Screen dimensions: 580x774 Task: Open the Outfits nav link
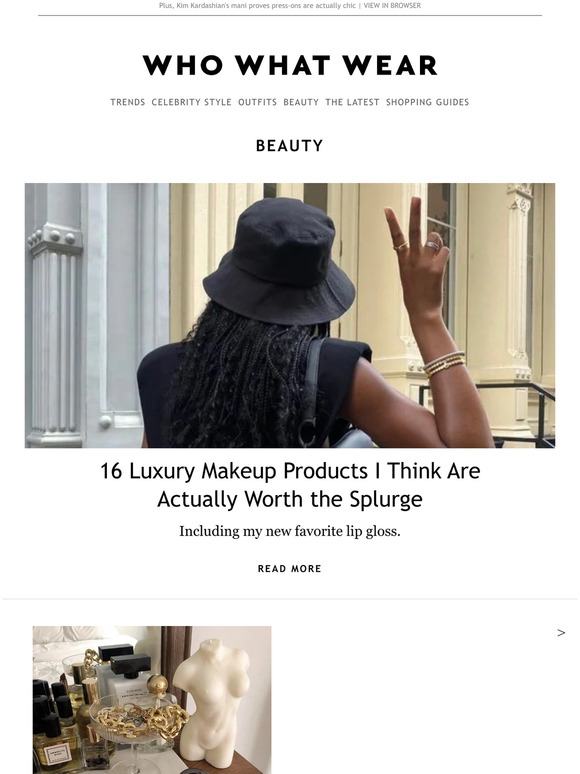[x=258, y=102]
